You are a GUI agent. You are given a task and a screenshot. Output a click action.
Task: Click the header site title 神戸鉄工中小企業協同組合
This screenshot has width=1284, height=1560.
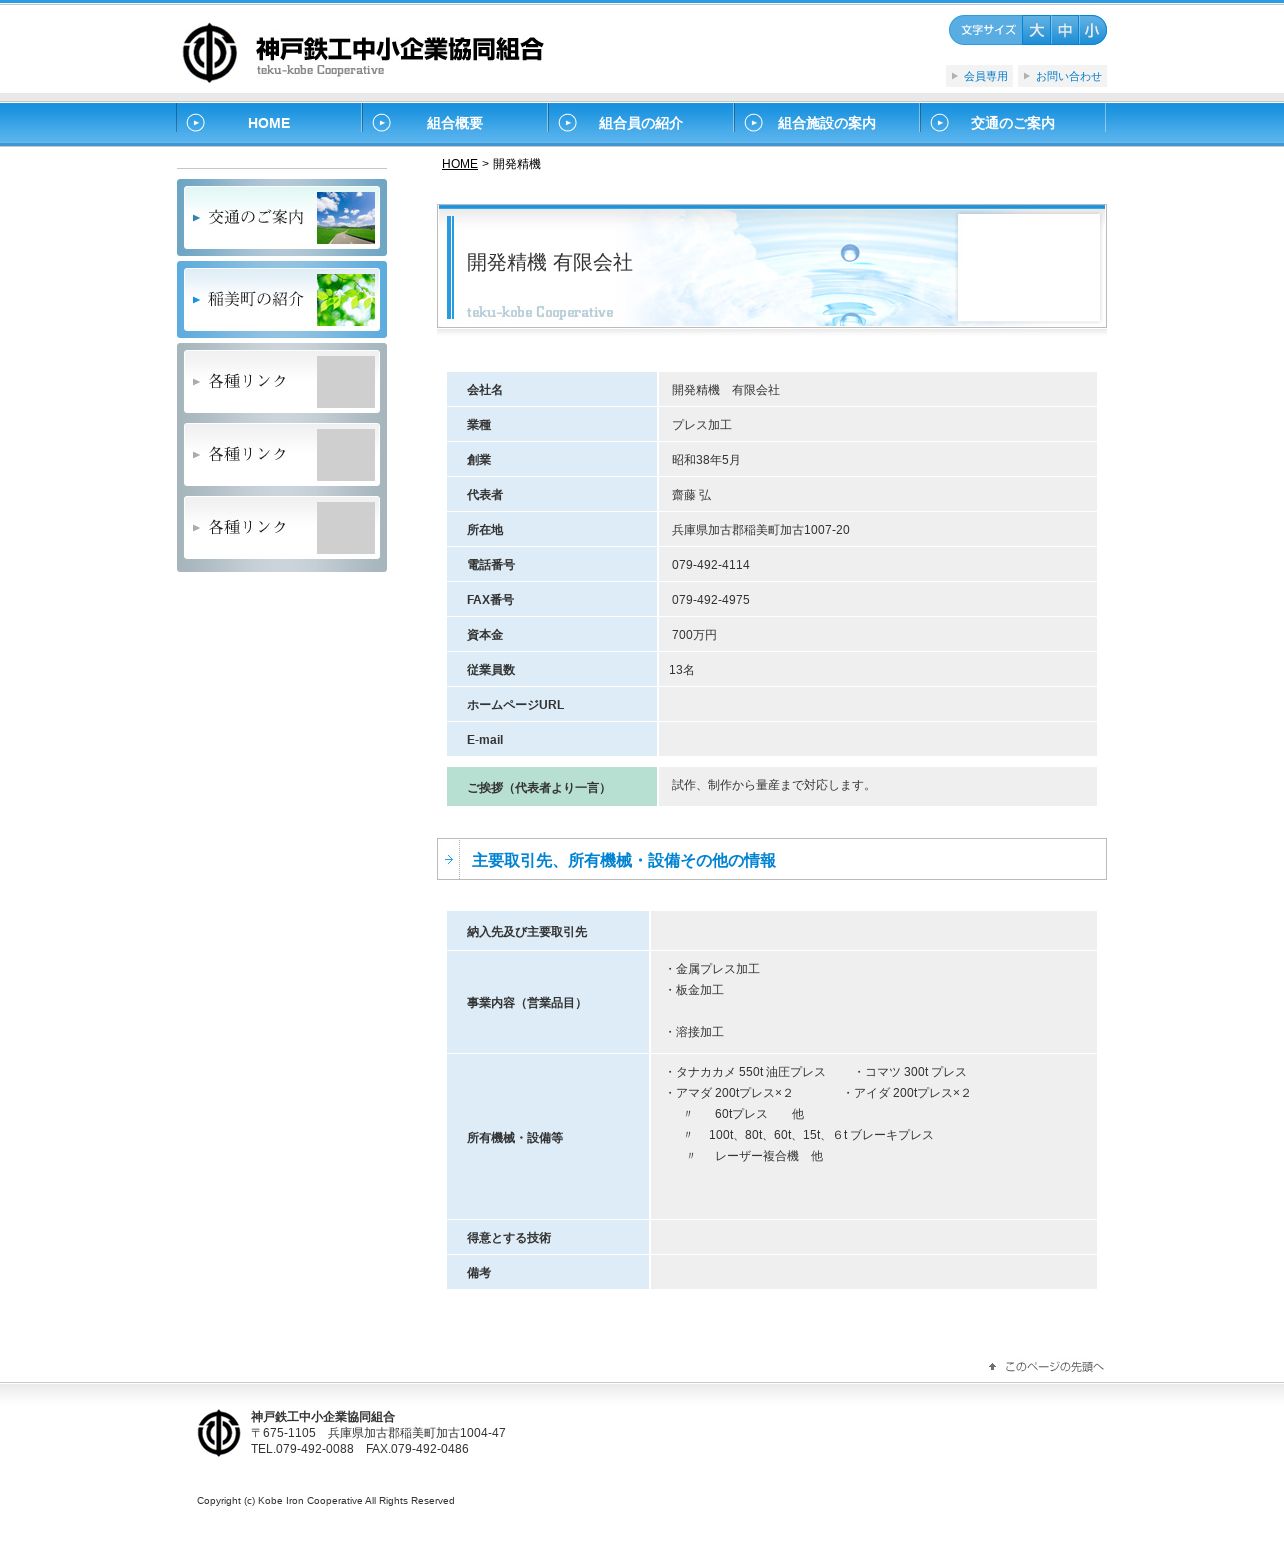(400, 49)
